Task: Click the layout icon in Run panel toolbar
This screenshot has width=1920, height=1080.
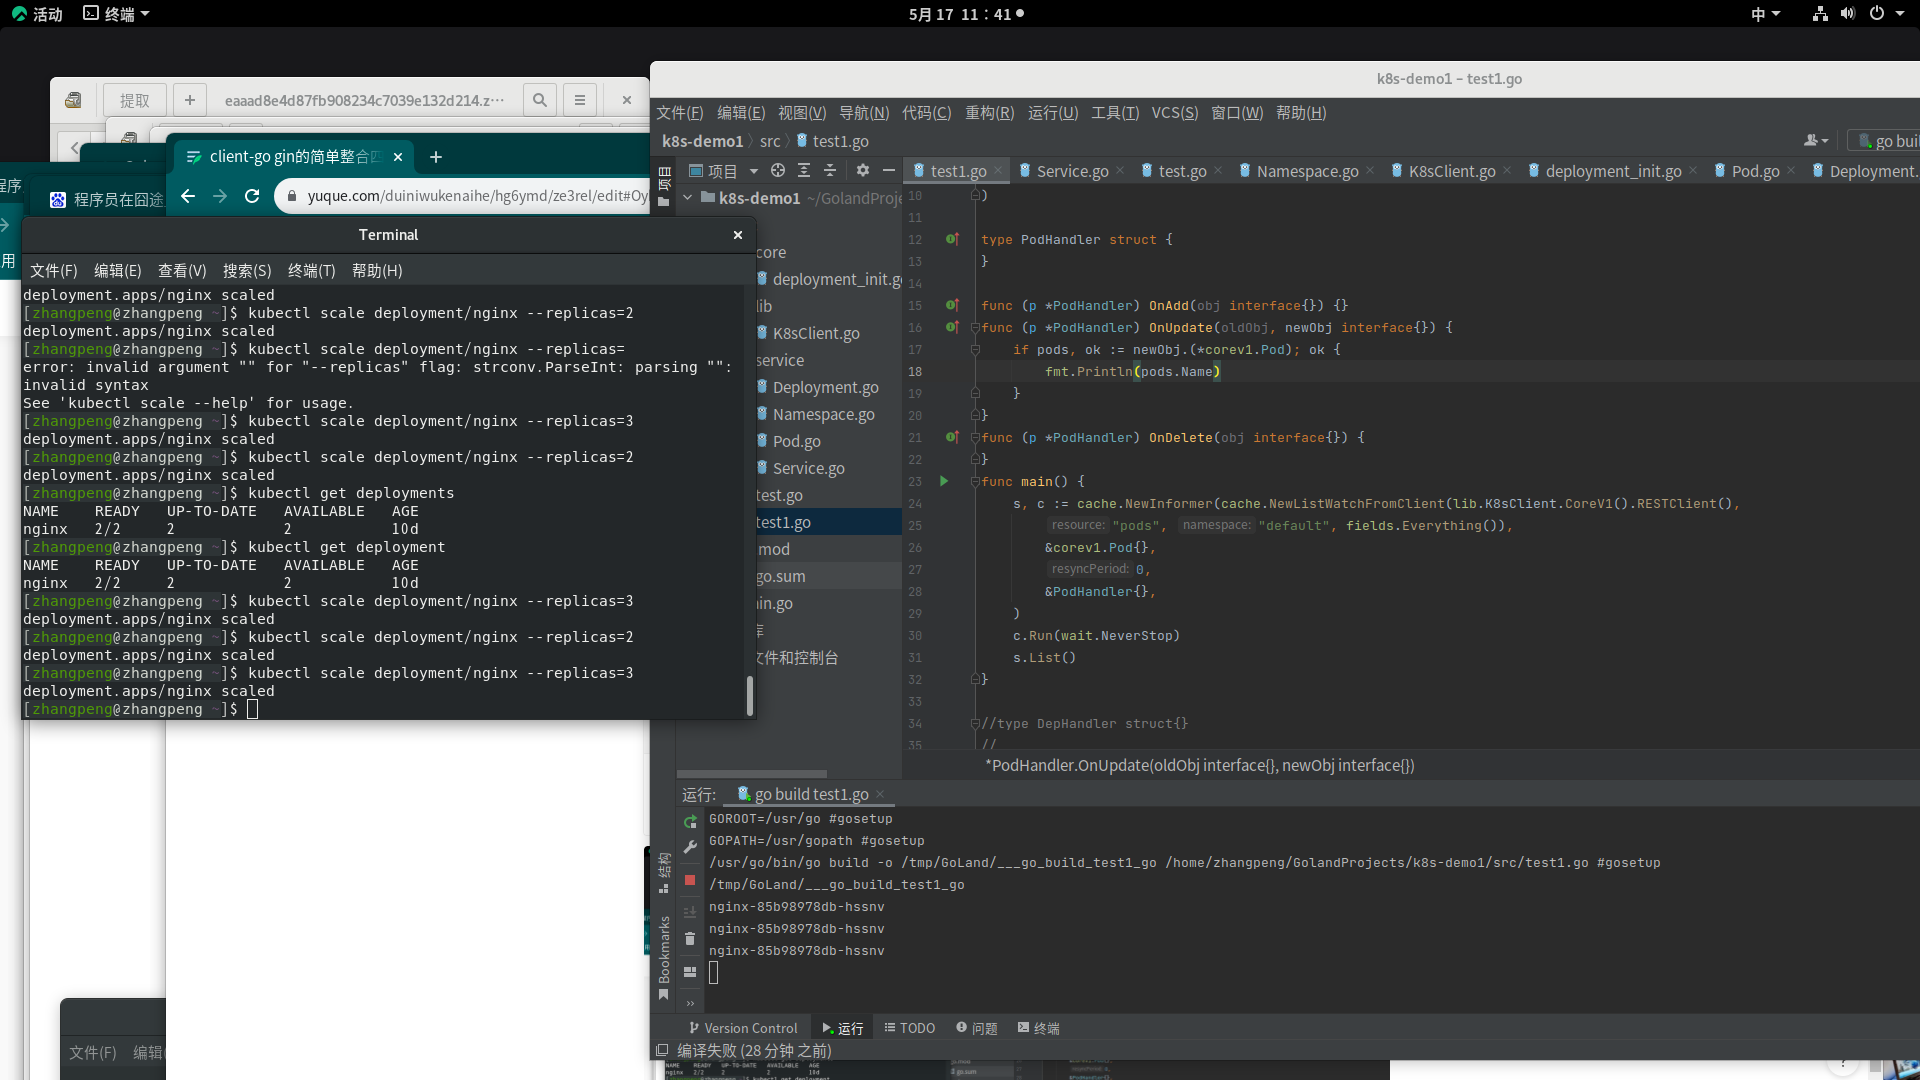Action: tap(690, 971)
